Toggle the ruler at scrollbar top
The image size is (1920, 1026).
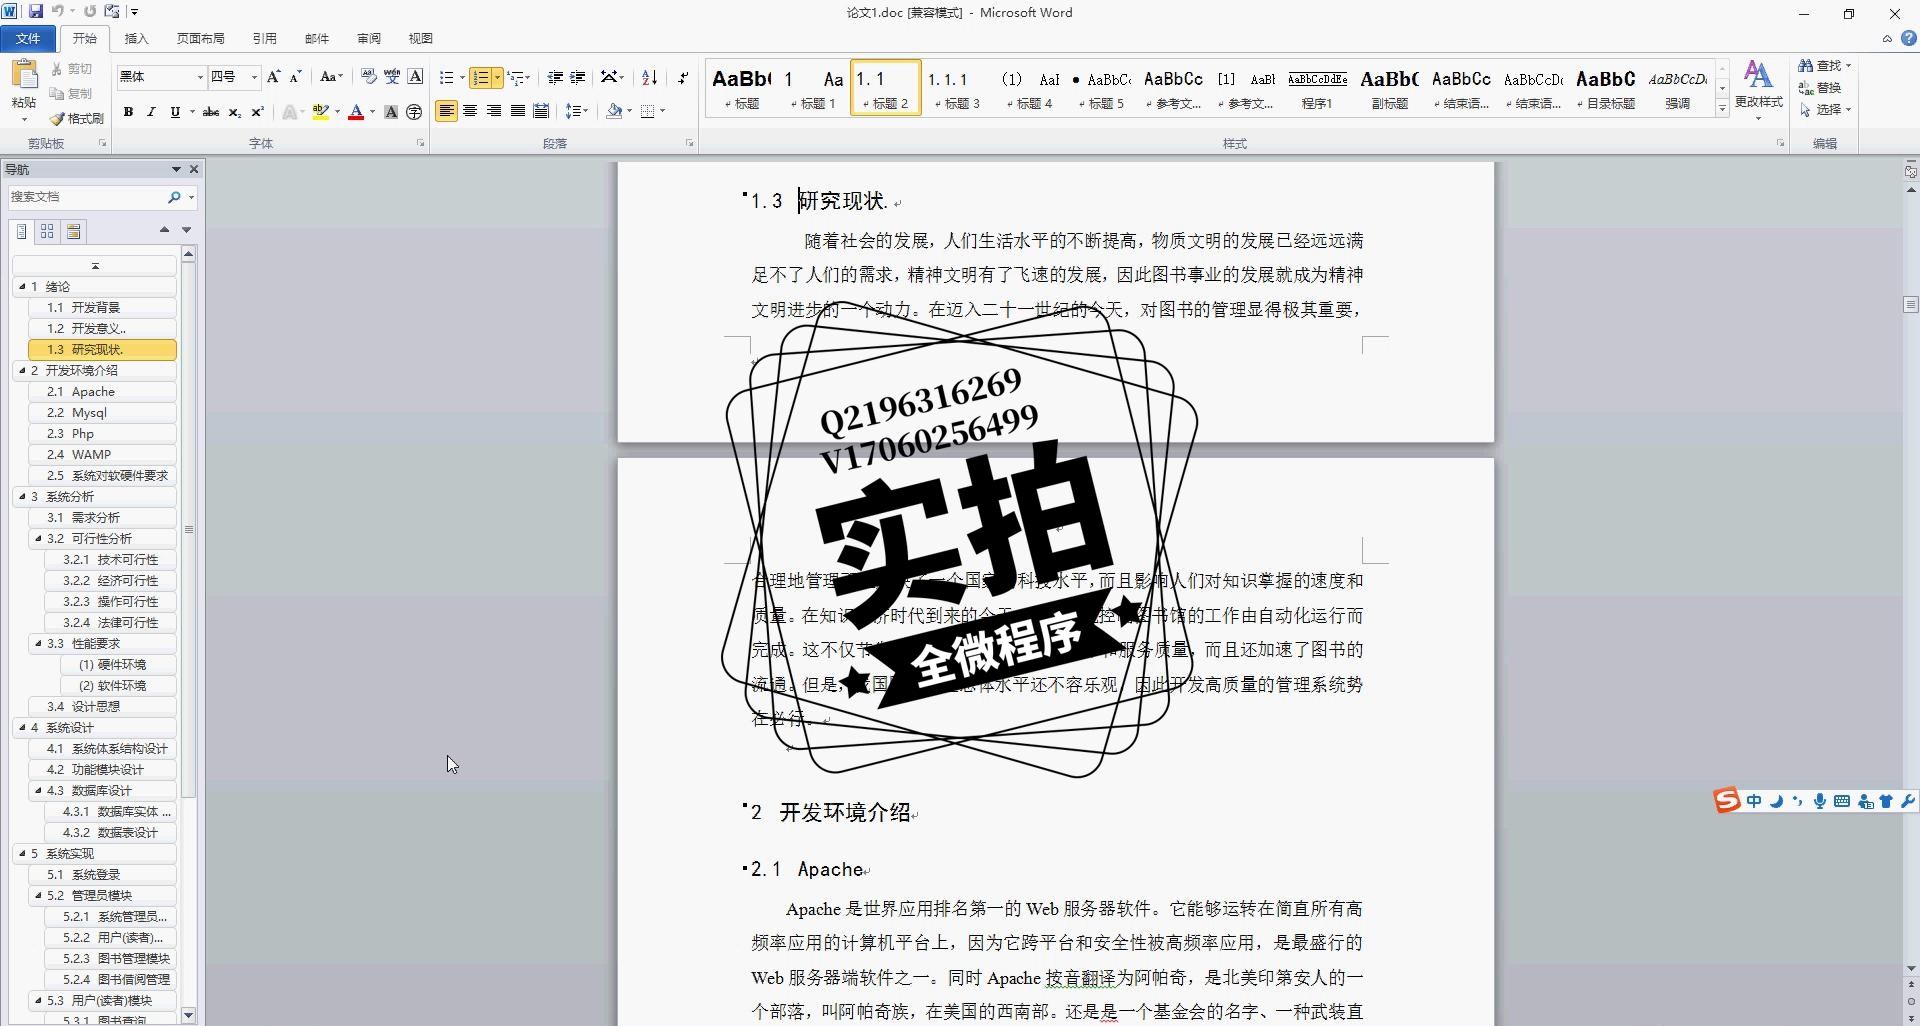[1911, 172]
